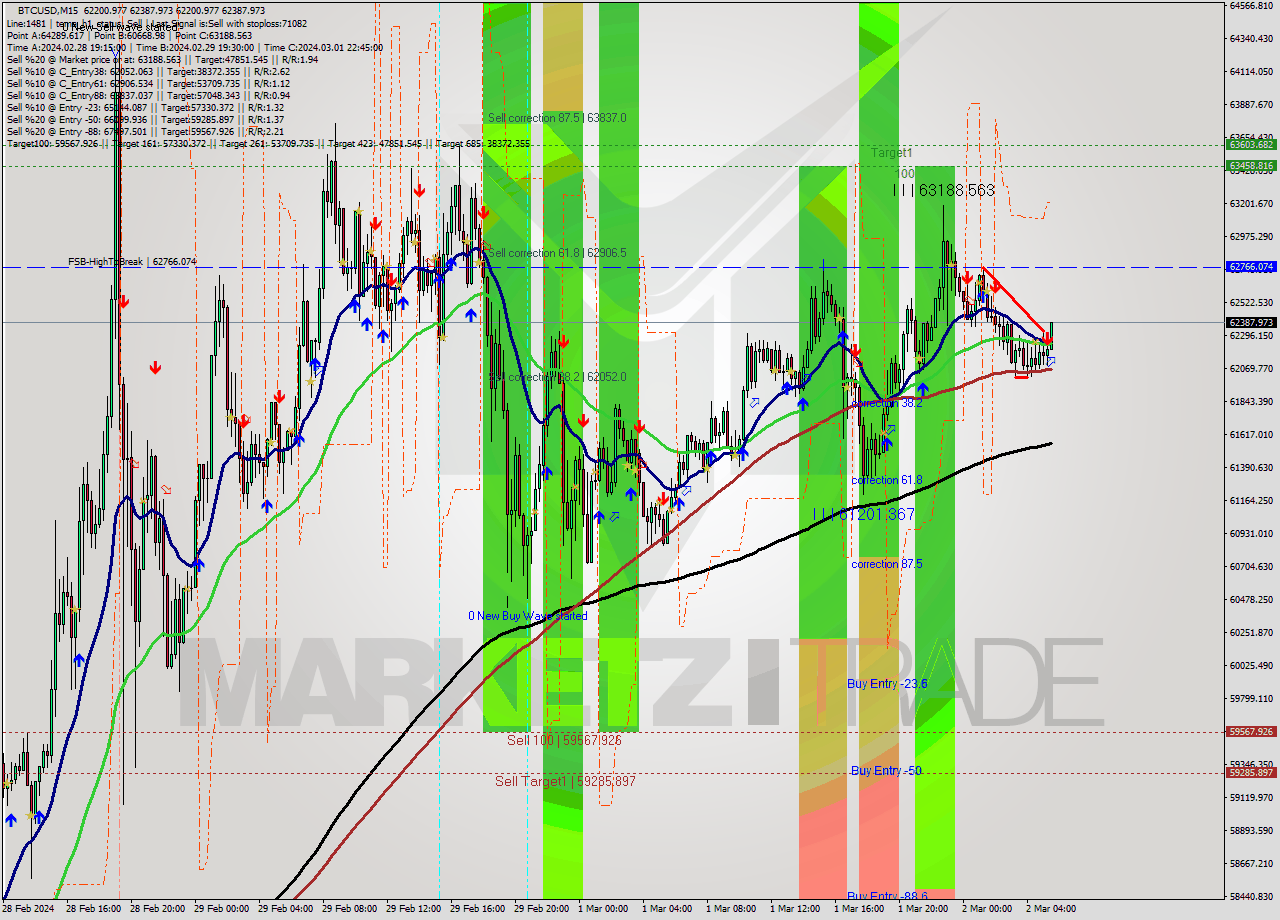
Task: Click the 'Buy Entry -23.6' label
Action: [887, 684]
